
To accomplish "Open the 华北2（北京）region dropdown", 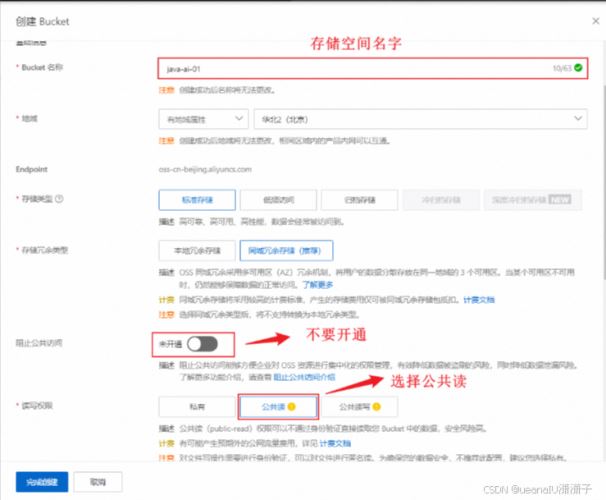I will click(420, 119).
